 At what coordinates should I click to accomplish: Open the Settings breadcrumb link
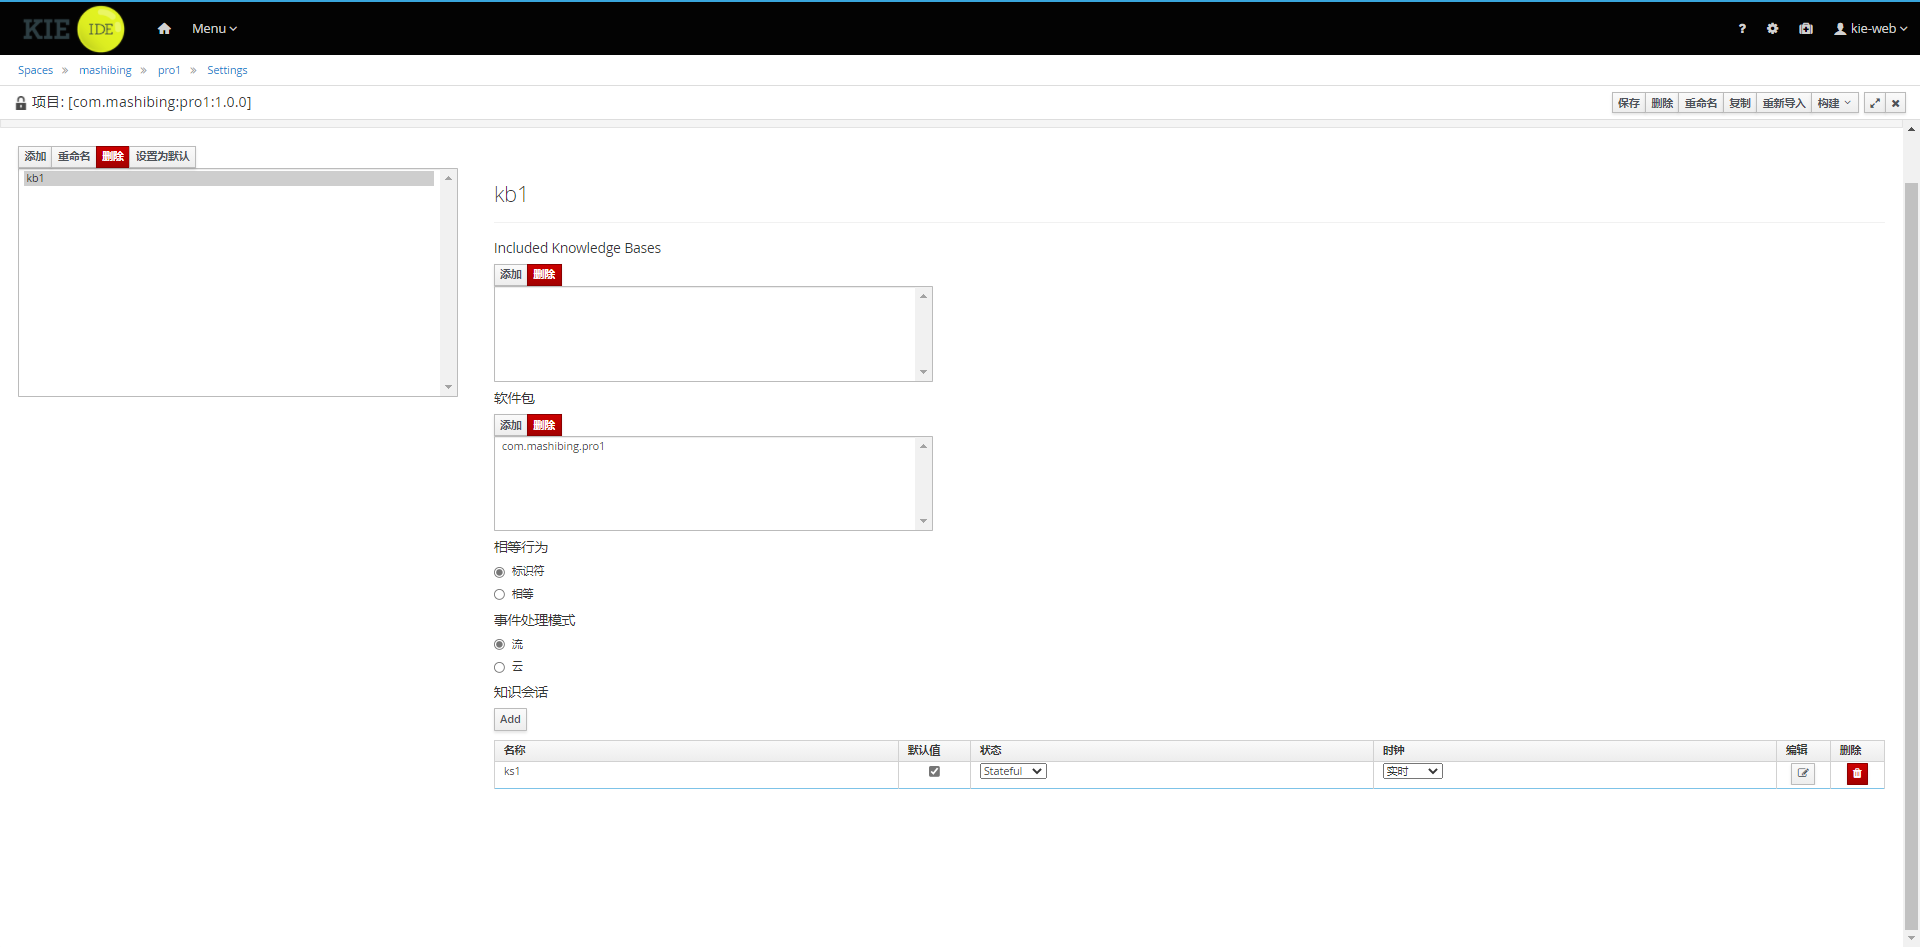click(x=227, y=70)
